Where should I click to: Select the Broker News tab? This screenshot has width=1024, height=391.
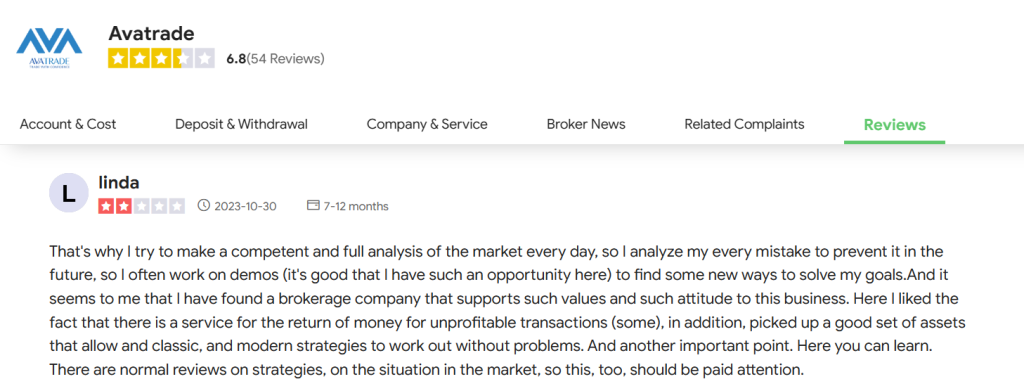pos(586,124)
